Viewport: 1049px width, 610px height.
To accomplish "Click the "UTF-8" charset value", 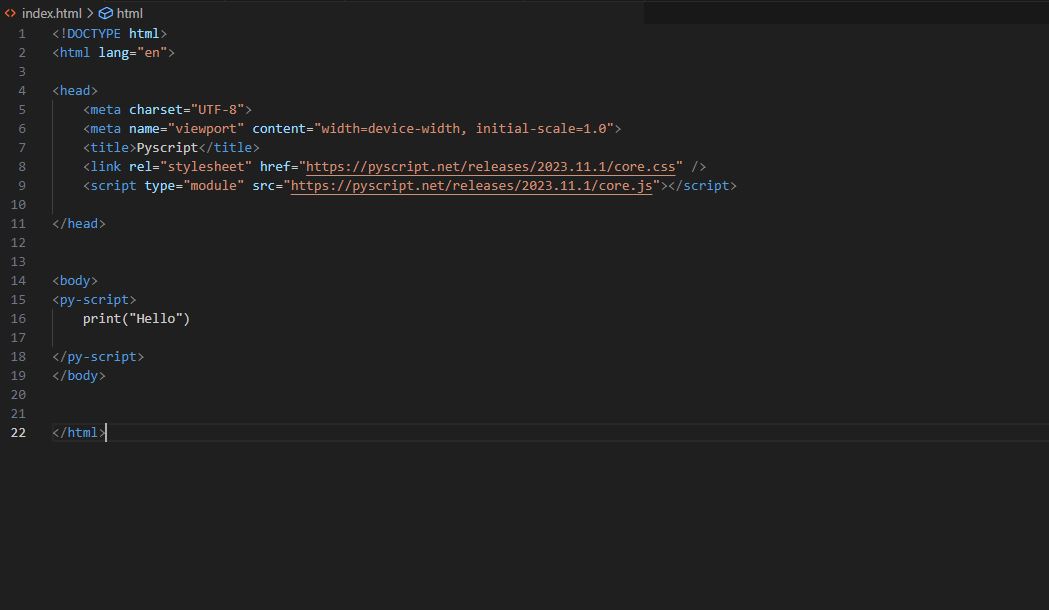I will coord(216,110).
